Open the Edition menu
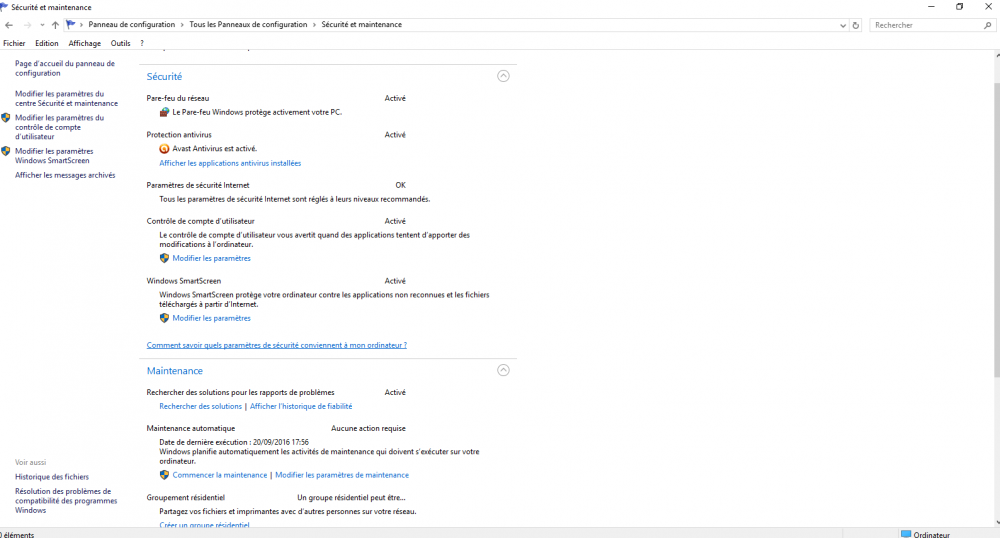The height and width of the screenshot is (538, 1000). point(47,43)
